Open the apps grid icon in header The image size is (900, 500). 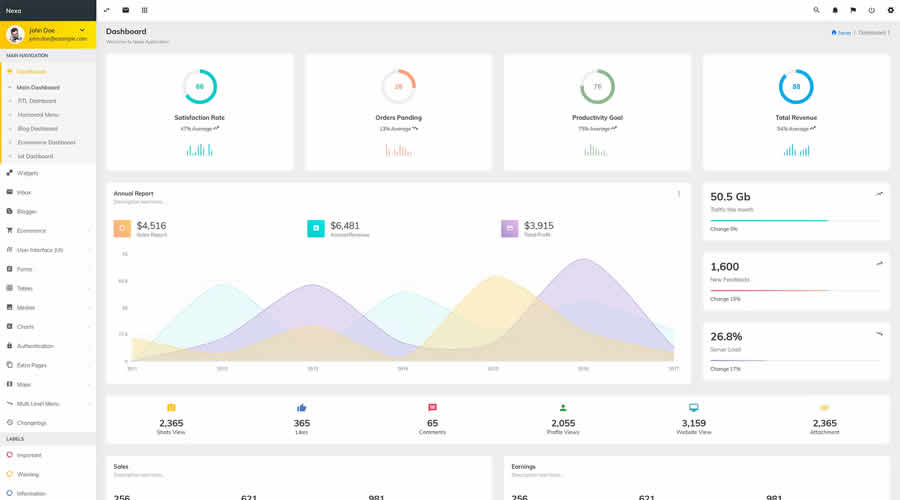[144, 10]
